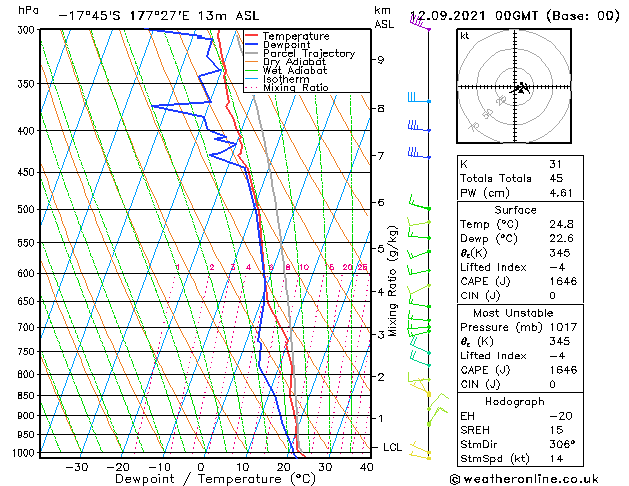Select the Dewpoint legend entry
This screenshot has height=486, width=629.
(289, 45)
